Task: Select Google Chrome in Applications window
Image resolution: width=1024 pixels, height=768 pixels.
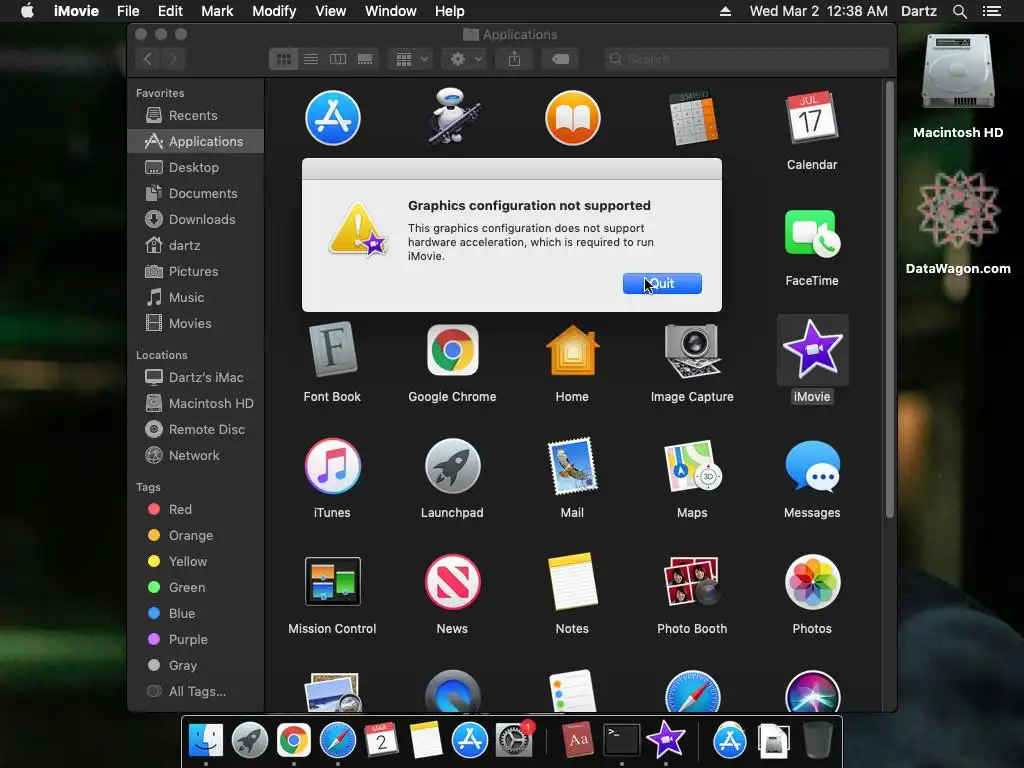Action: click(x=453, y=350)
